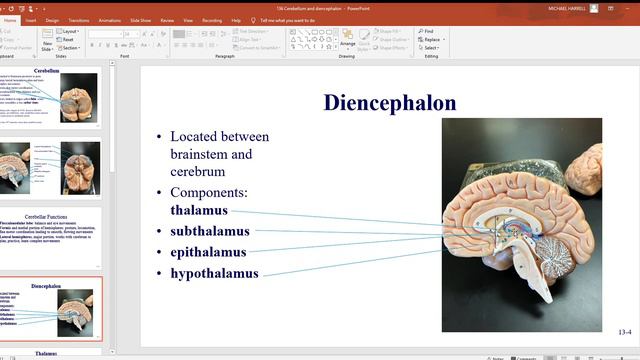Image resolution: width=640 pixels, height=360 pixels.
Task: Open the Help tab
Action: (236, 20)
